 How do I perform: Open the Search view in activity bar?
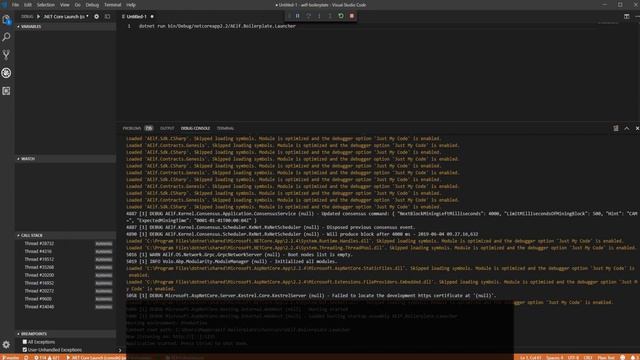(x=6, y=37)
